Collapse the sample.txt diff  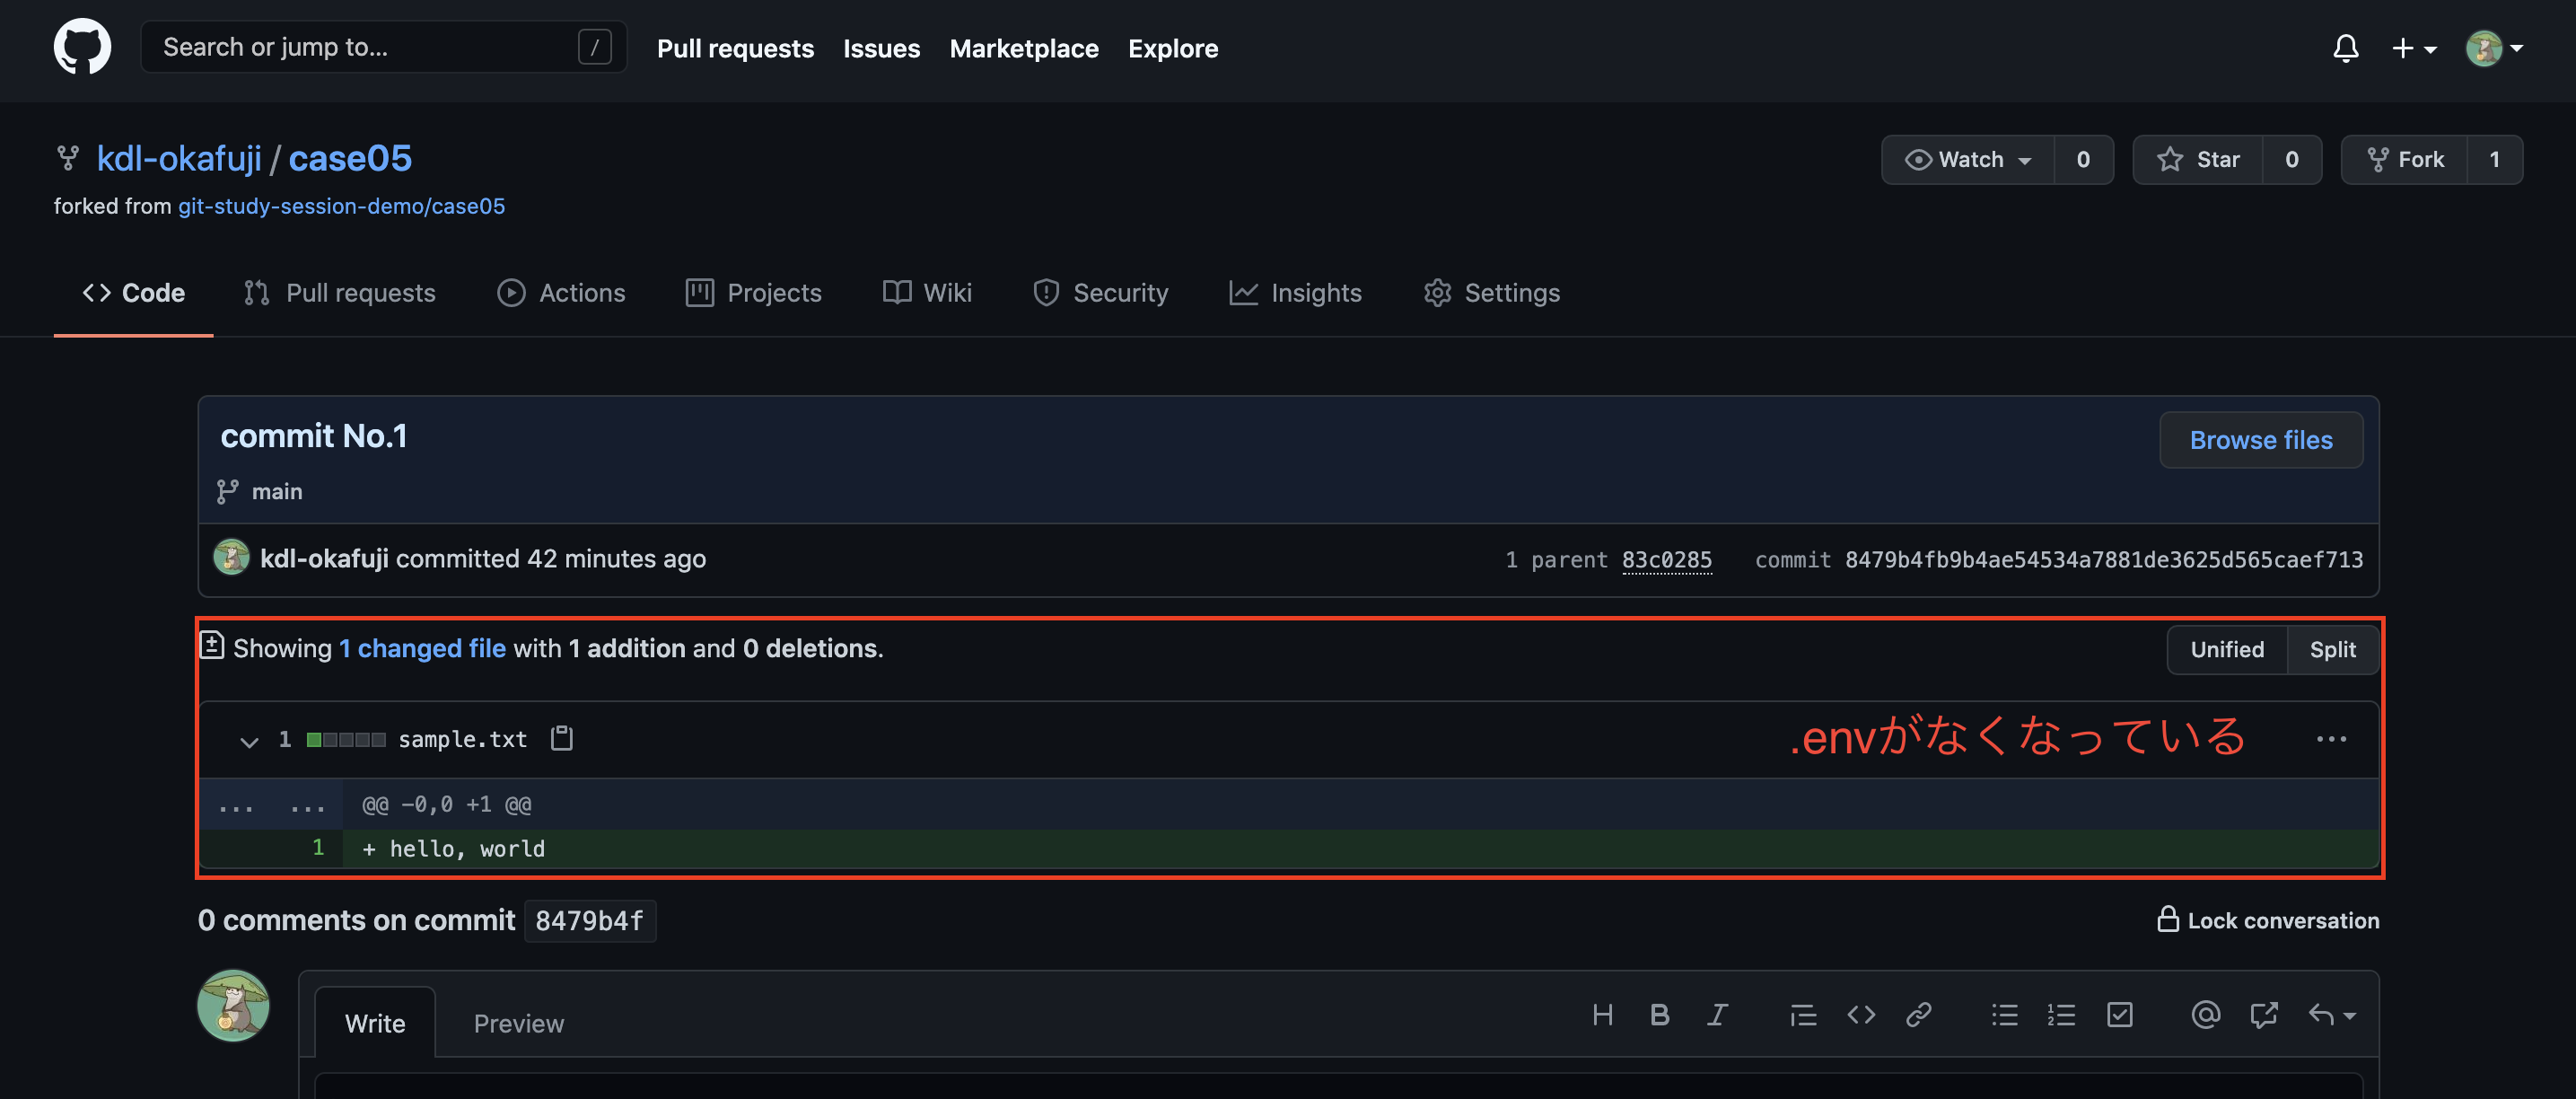pyautogui.click(x=249, y=741)
